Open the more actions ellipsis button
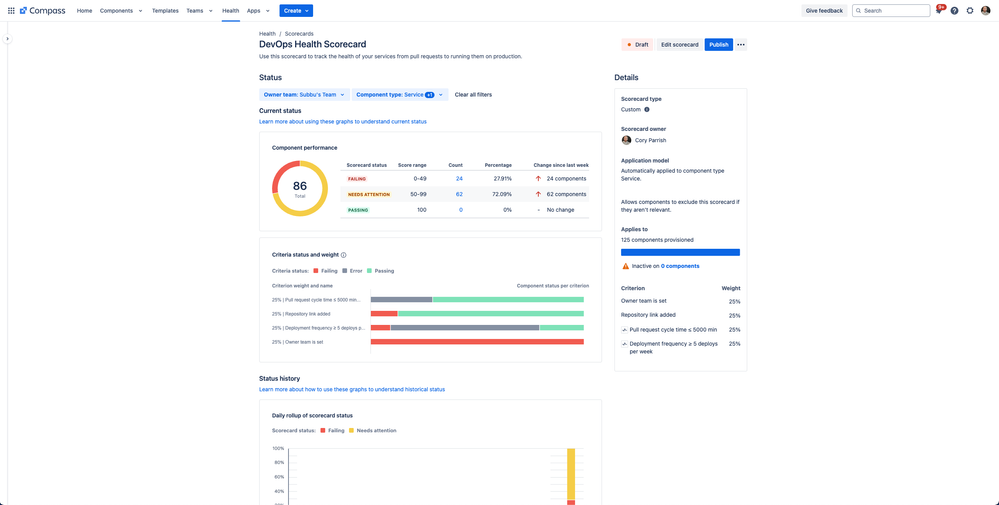The image size is (999, 505). pyautogui.click(x=741, y=45)
